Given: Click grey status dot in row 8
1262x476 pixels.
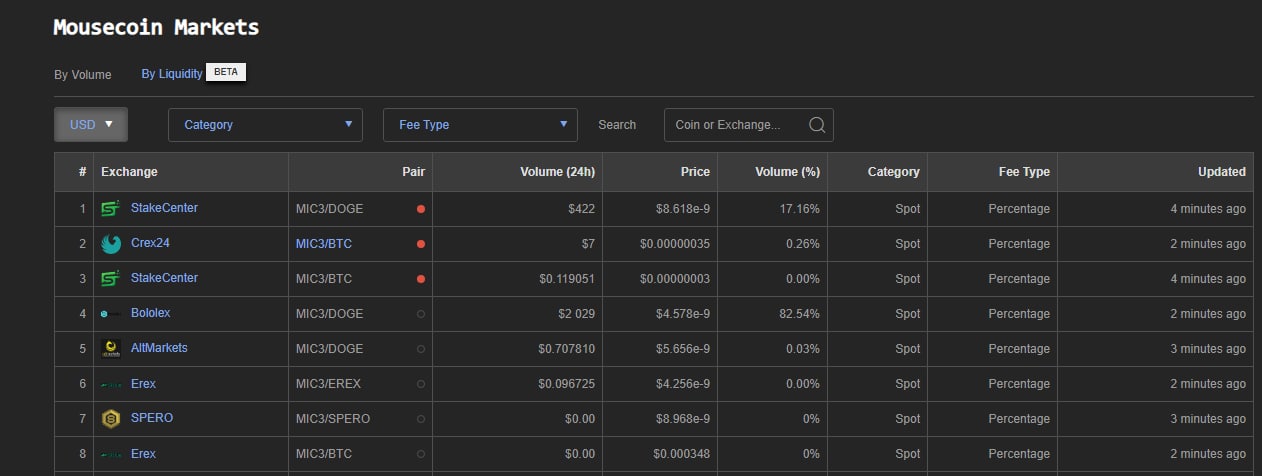Looking at the screenshot, I should pyautogui.click(x=421, y=454).
